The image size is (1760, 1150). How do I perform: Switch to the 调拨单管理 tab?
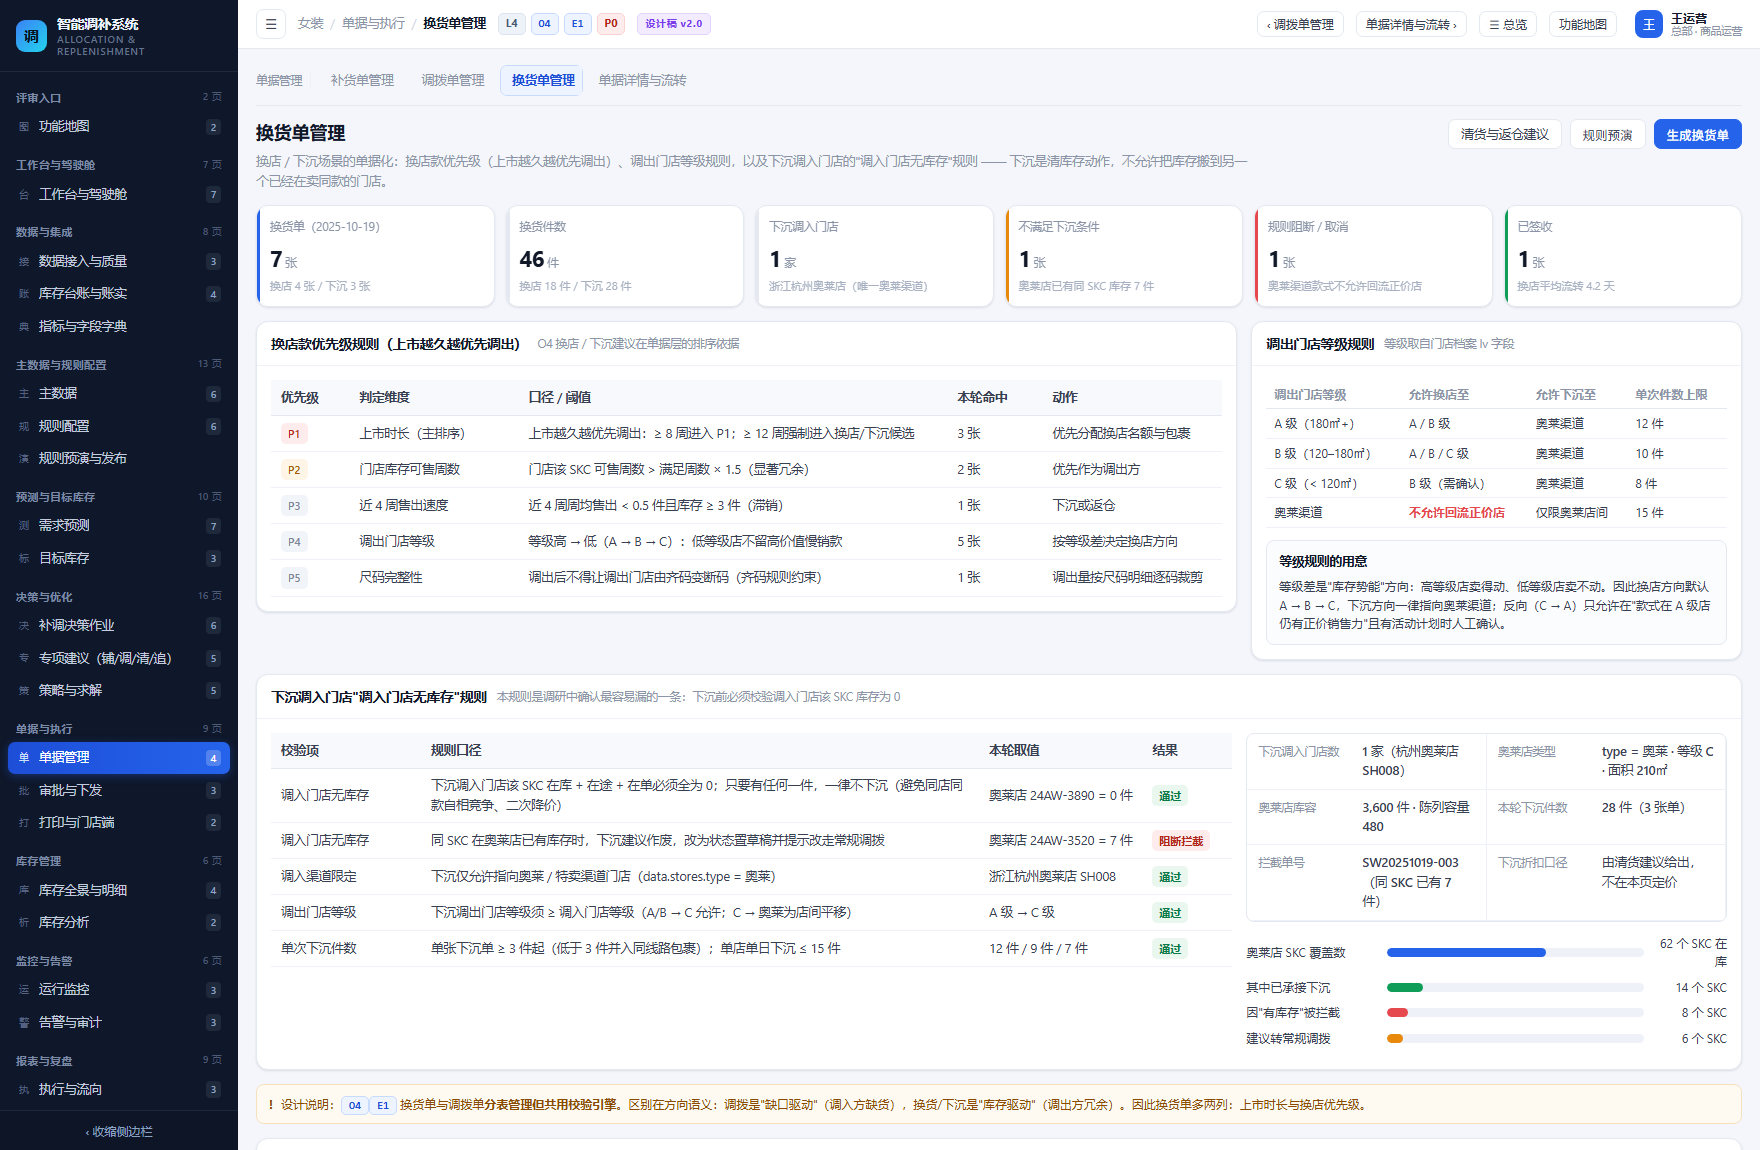tap(453, 80)
